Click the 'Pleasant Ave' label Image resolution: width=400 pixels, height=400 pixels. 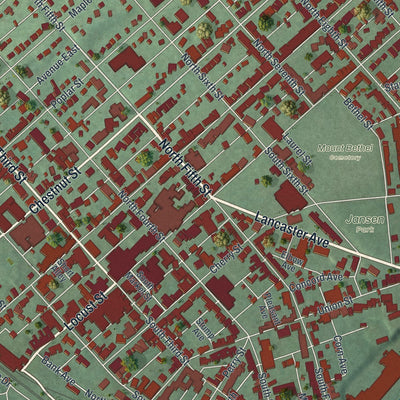(271, 309)
